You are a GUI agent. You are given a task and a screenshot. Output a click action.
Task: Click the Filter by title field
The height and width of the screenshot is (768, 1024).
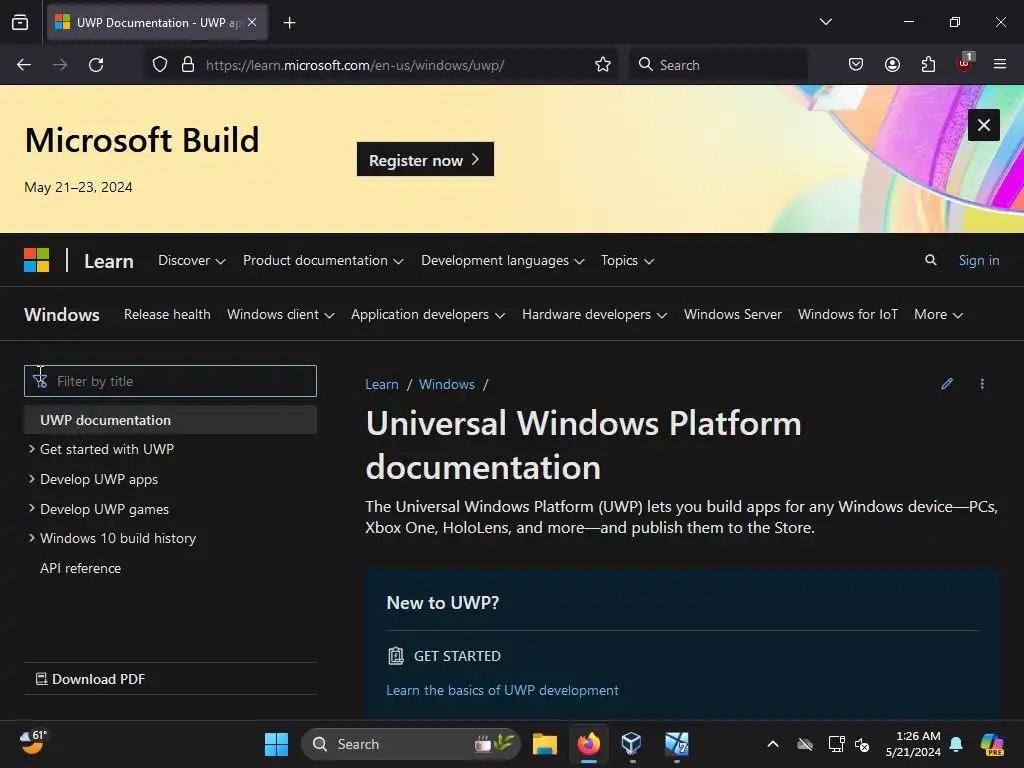point(170,381)
